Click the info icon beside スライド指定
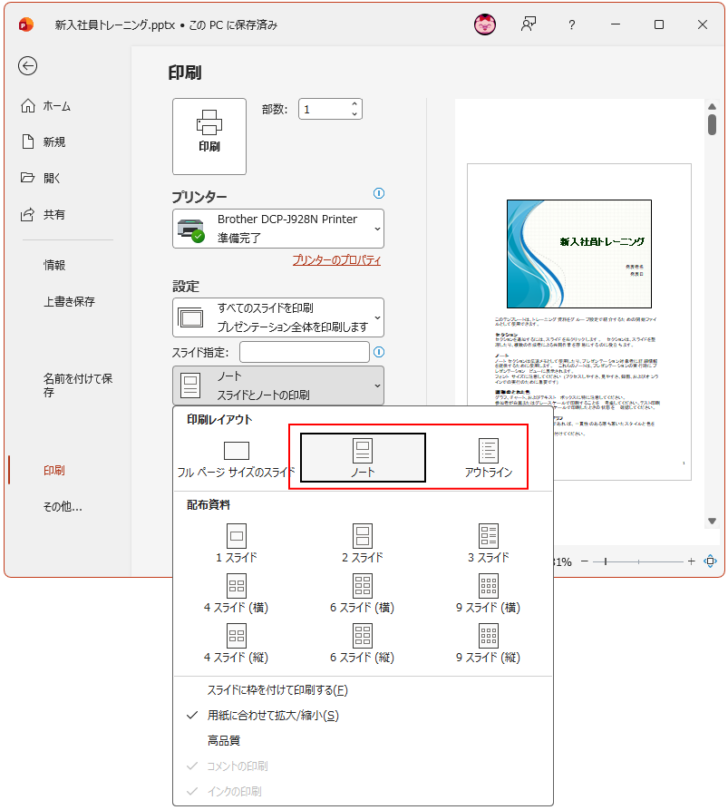728x810 pixels. (x=379, y=352)
